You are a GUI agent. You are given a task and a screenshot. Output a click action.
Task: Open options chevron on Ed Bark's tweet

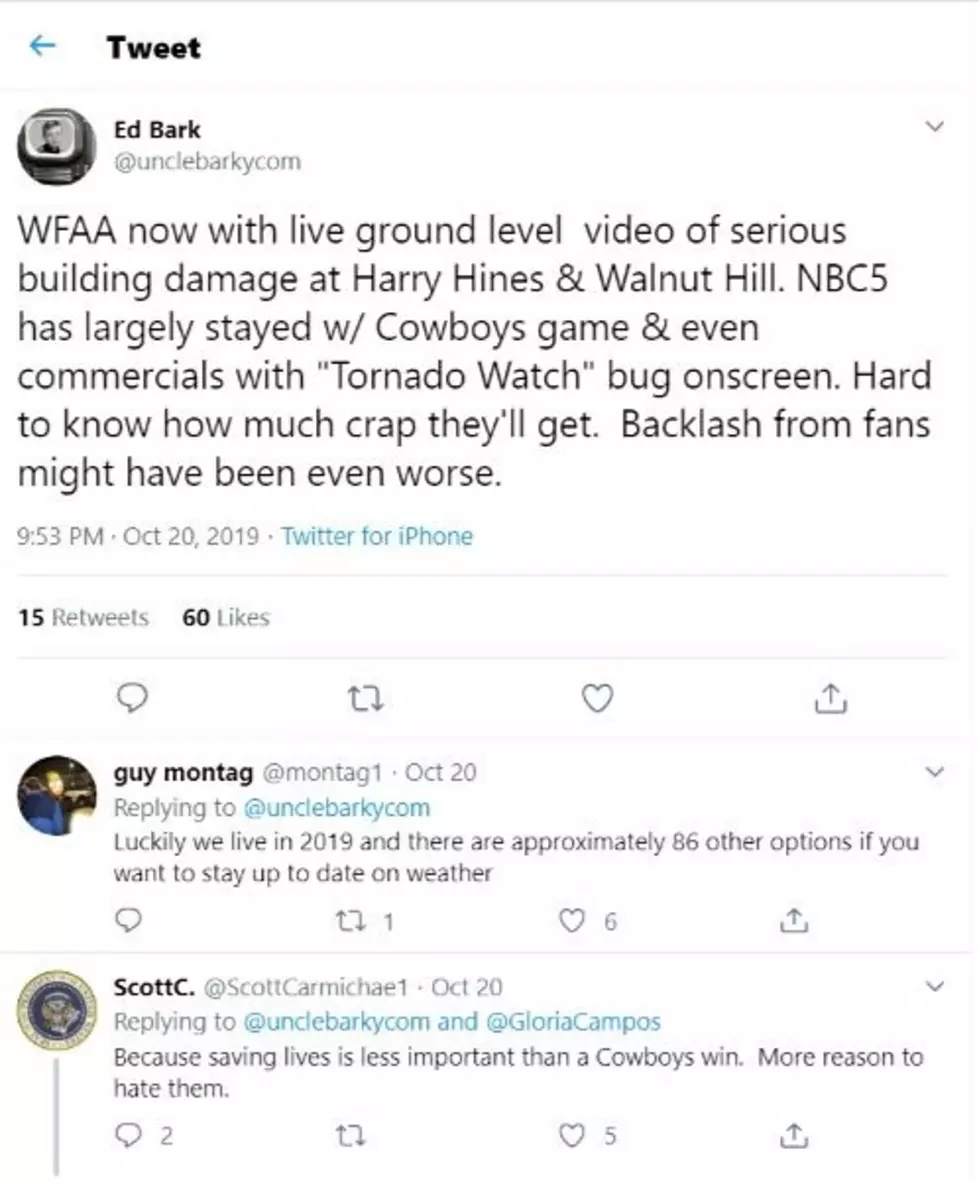[934, 126]
